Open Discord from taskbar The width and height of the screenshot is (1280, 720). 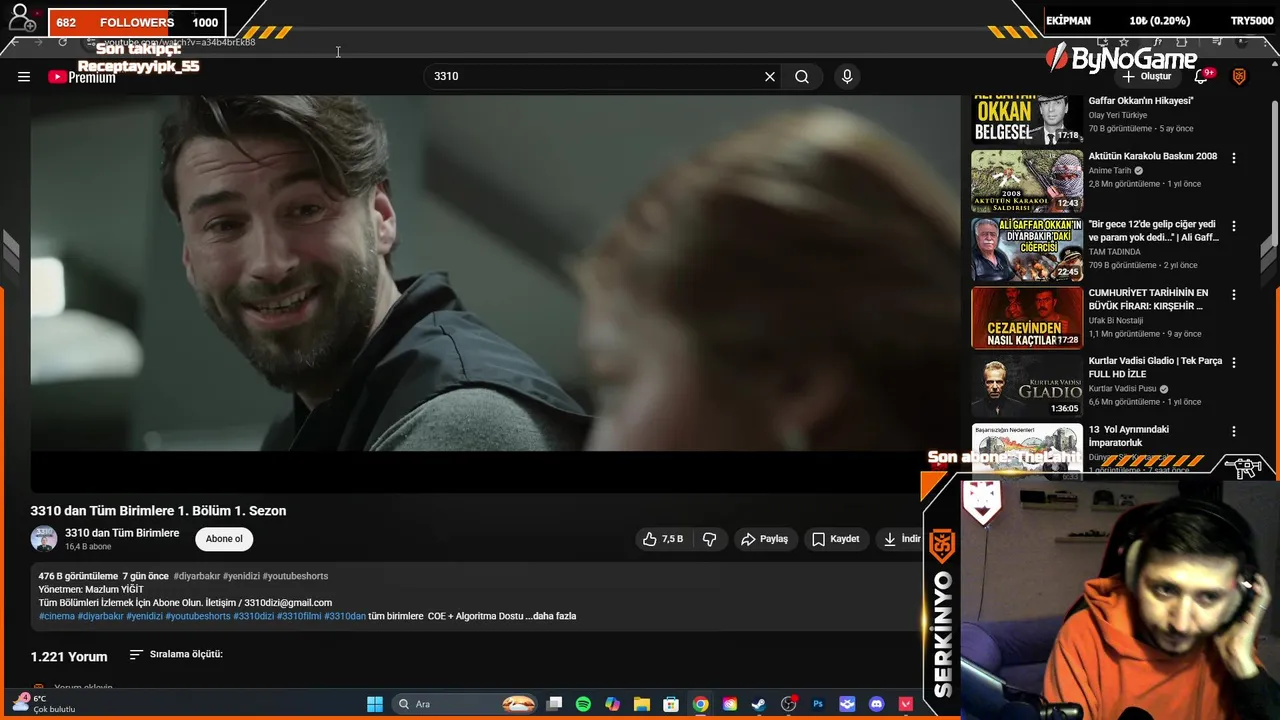877,704
